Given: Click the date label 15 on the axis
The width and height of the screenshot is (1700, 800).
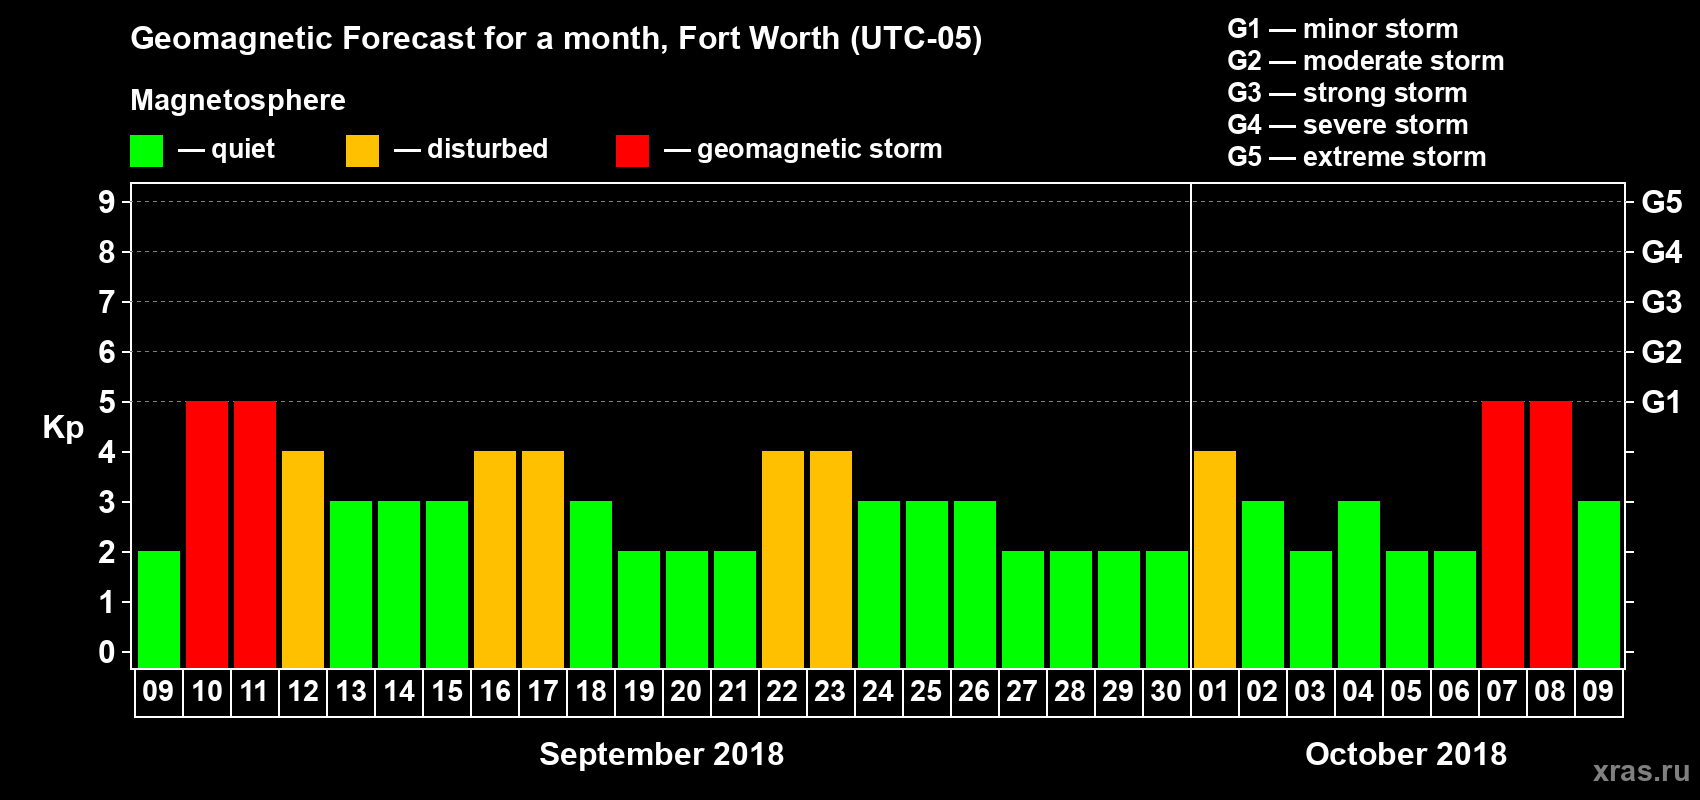Looking at the screenshot, I should point(447,691).
